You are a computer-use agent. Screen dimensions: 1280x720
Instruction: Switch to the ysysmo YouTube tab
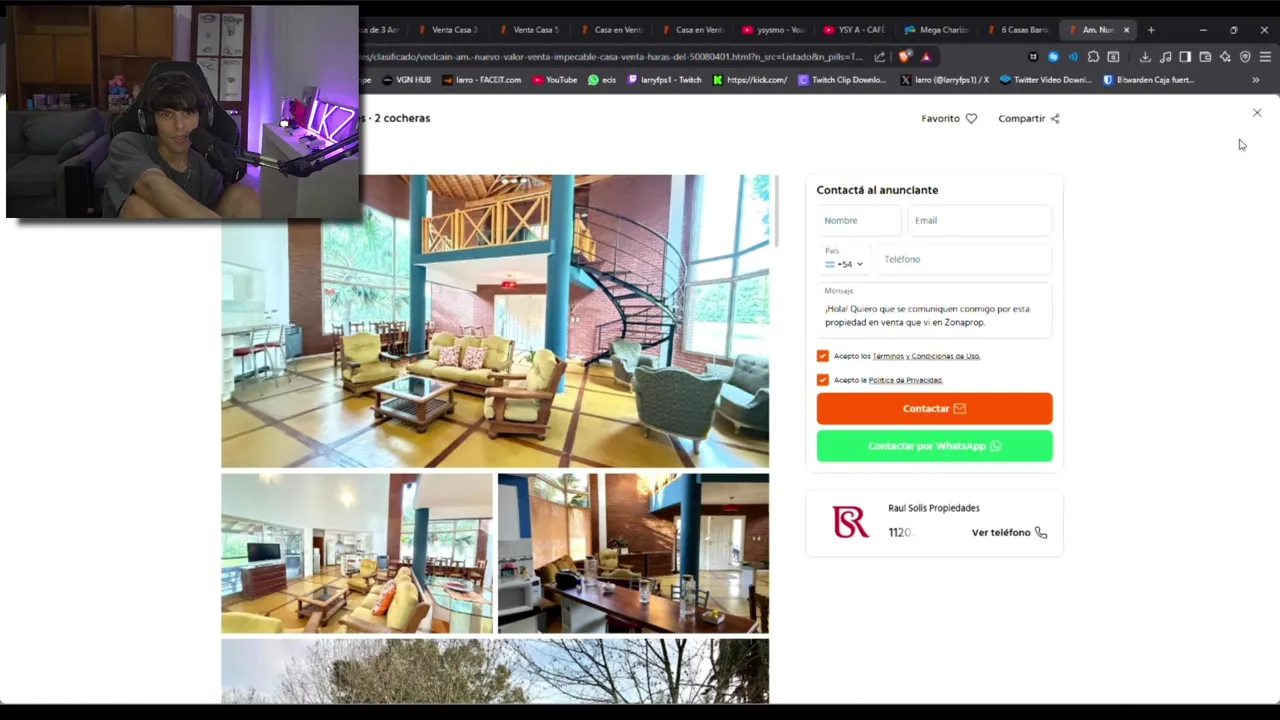pos(774,30)
